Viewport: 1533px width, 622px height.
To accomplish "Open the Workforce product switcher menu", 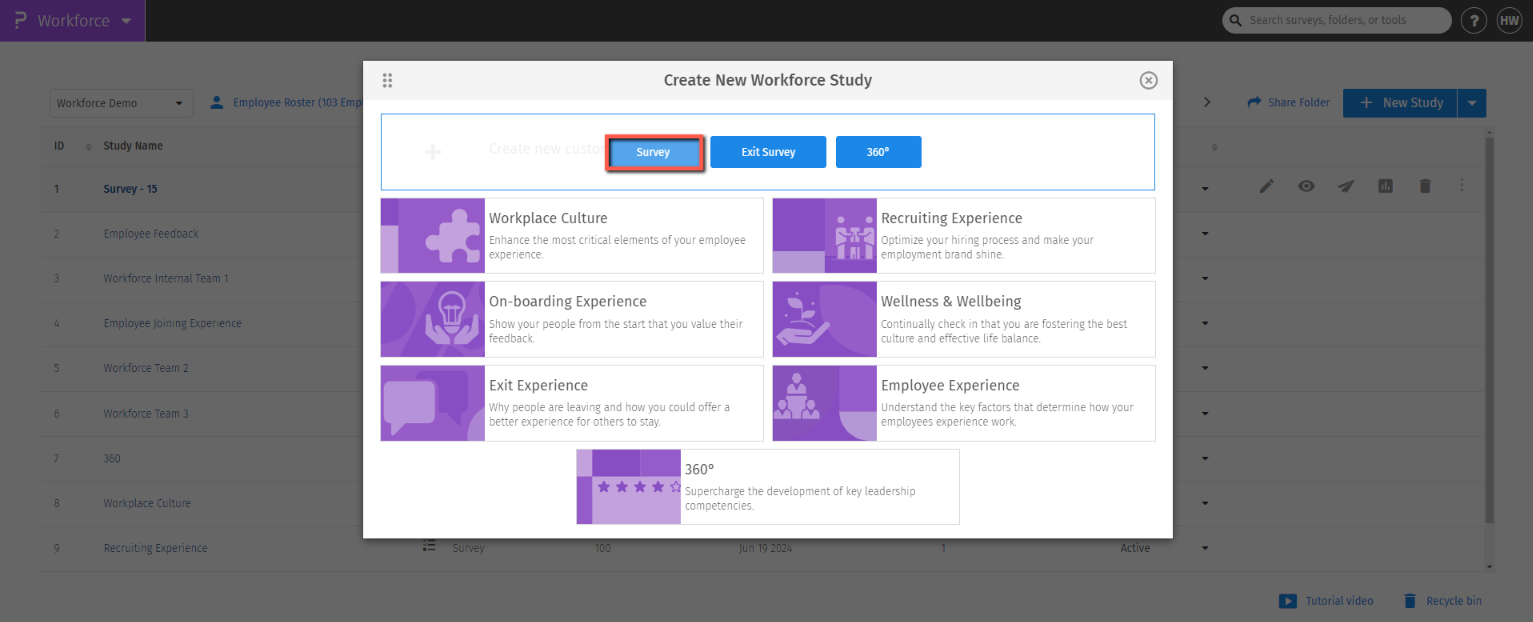I will (70, 20).
